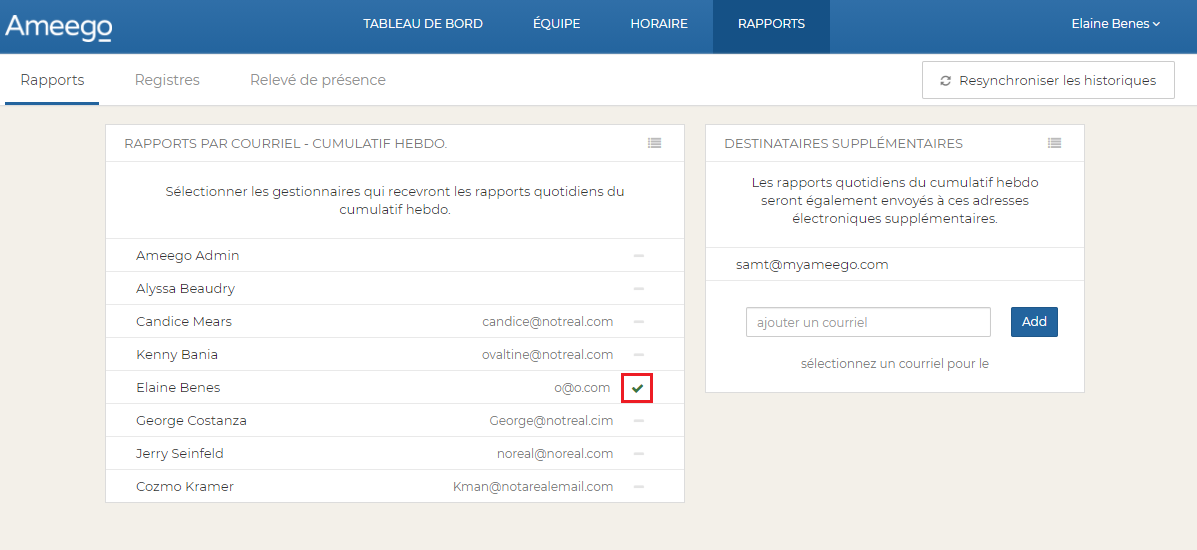Image resolution: width=1197 pixels, height=550 pixels.
Task: Enable weekly report for Ameego Admin
Action: click(638, 256)
